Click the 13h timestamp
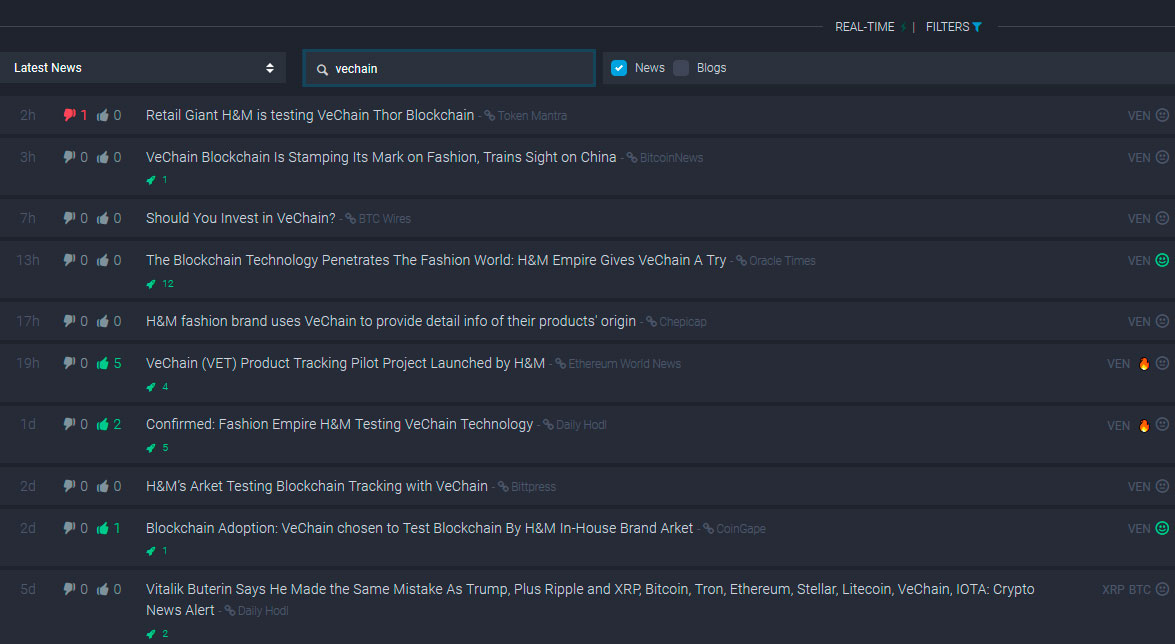This screenshot has width=1175, height=644. tap(27, 259)
